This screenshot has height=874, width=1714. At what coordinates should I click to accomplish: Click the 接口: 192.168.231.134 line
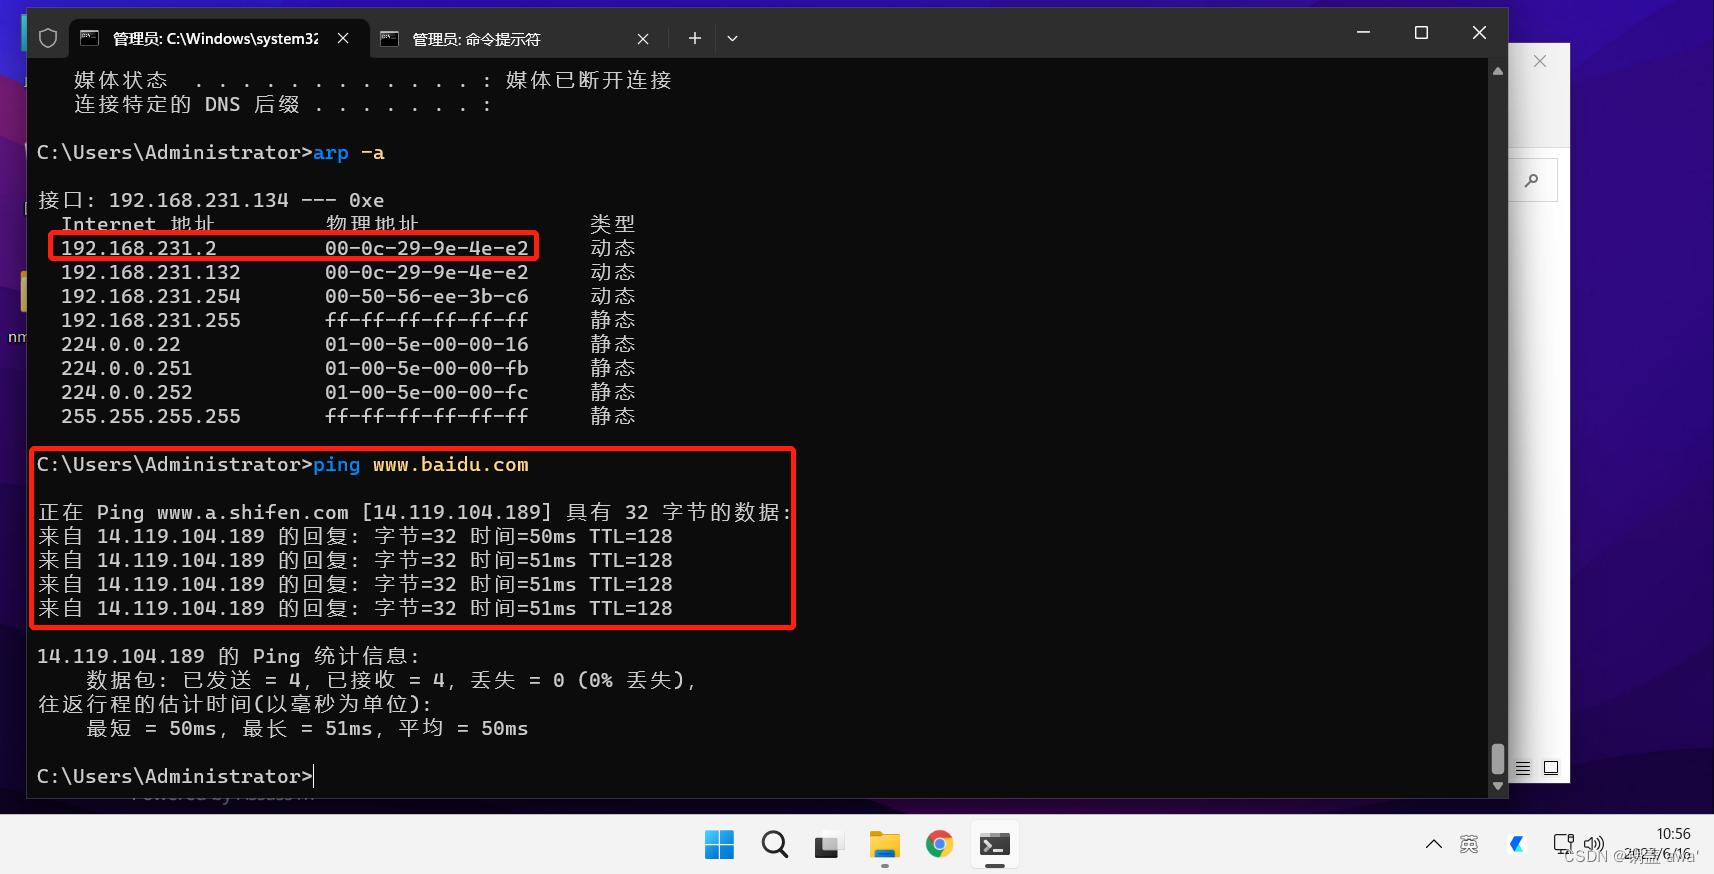coord(211,201)
